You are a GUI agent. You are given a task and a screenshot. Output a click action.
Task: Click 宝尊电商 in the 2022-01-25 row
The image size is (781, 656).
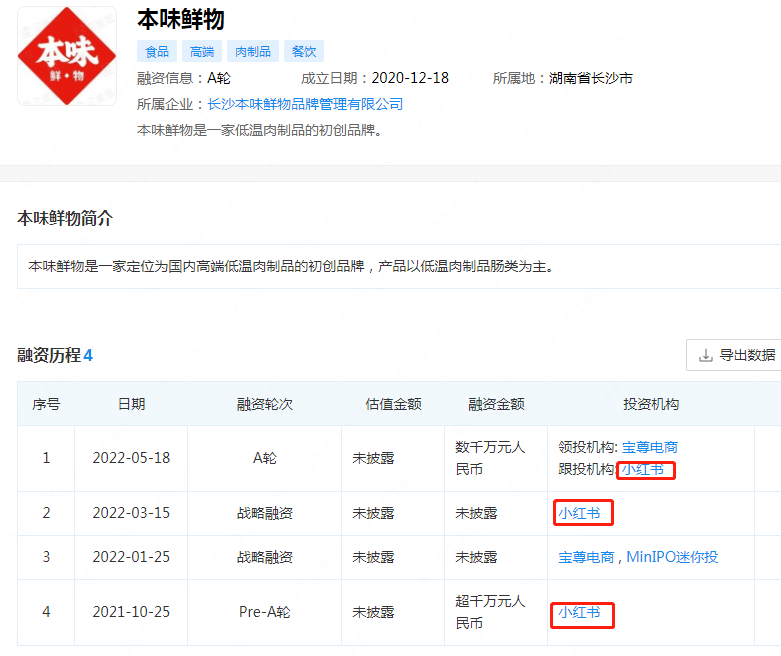tap(586, 557)
